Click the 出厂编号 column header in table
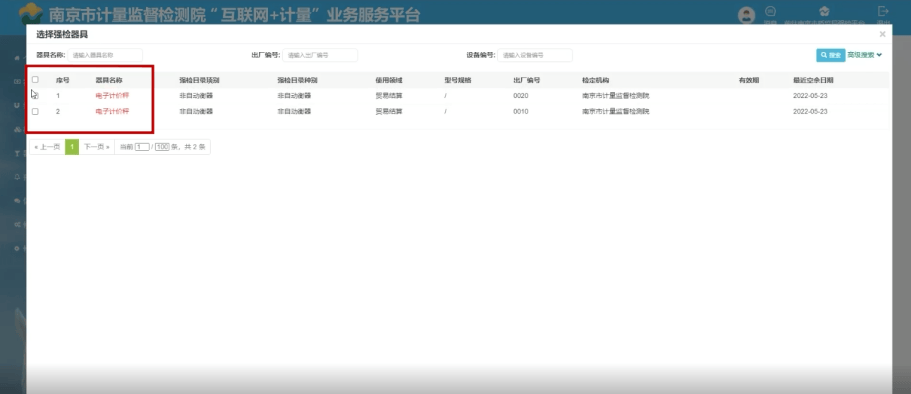Image resolution: width=911 pixels, height=394 pixels. coord(526,80)
